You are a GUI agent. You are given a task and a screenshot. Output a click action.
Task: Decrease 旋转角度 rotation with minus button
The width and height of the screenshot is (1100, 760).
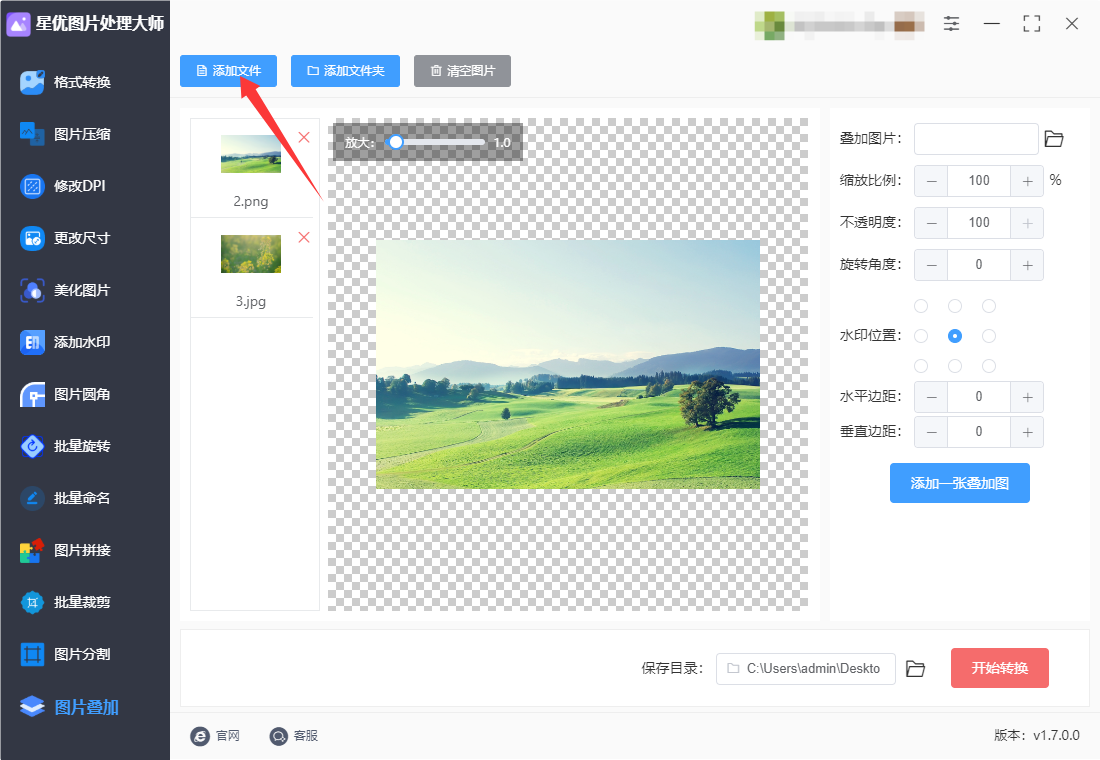(932, 265)
